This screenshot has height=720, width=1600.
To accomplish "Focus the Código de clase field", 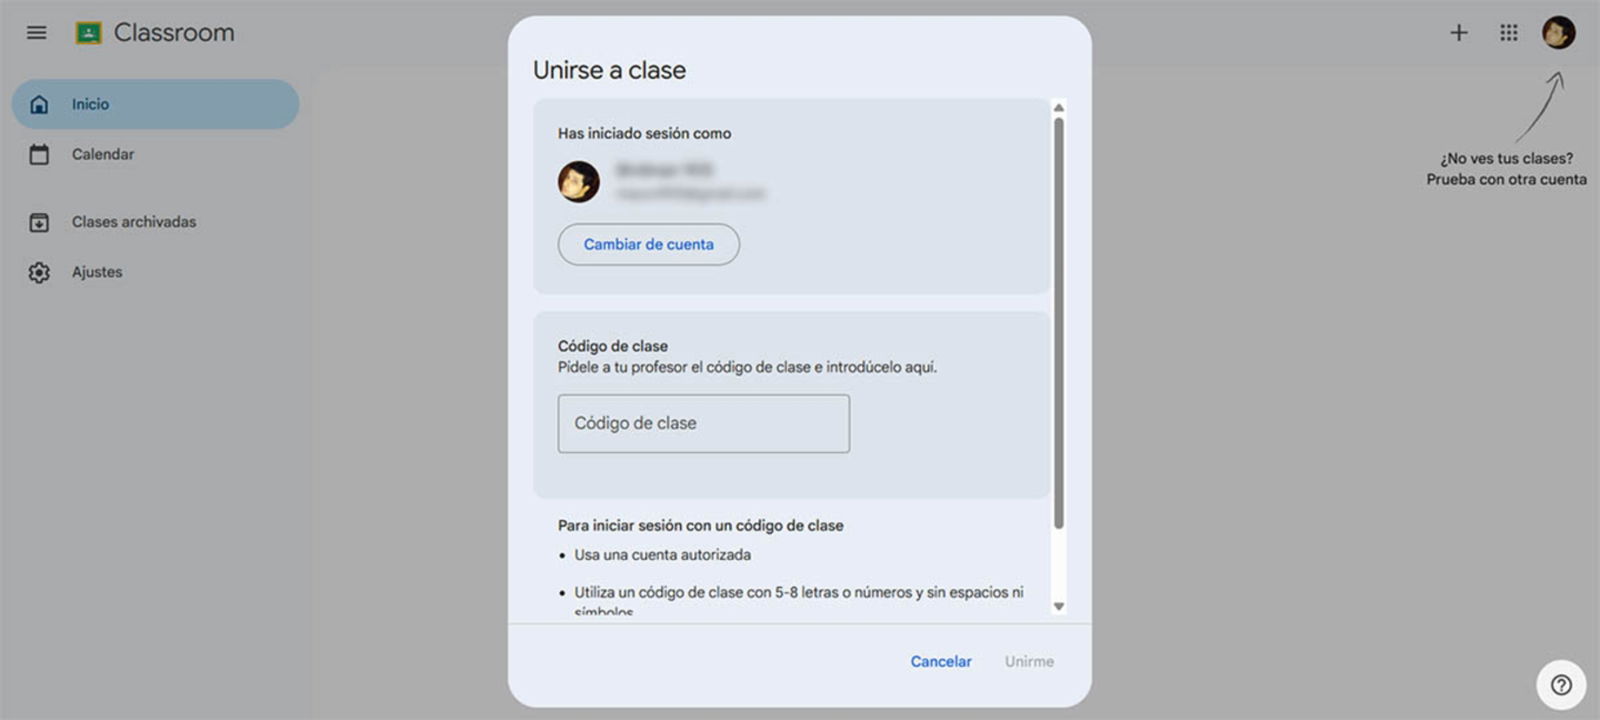I will (x=704, y=423).
